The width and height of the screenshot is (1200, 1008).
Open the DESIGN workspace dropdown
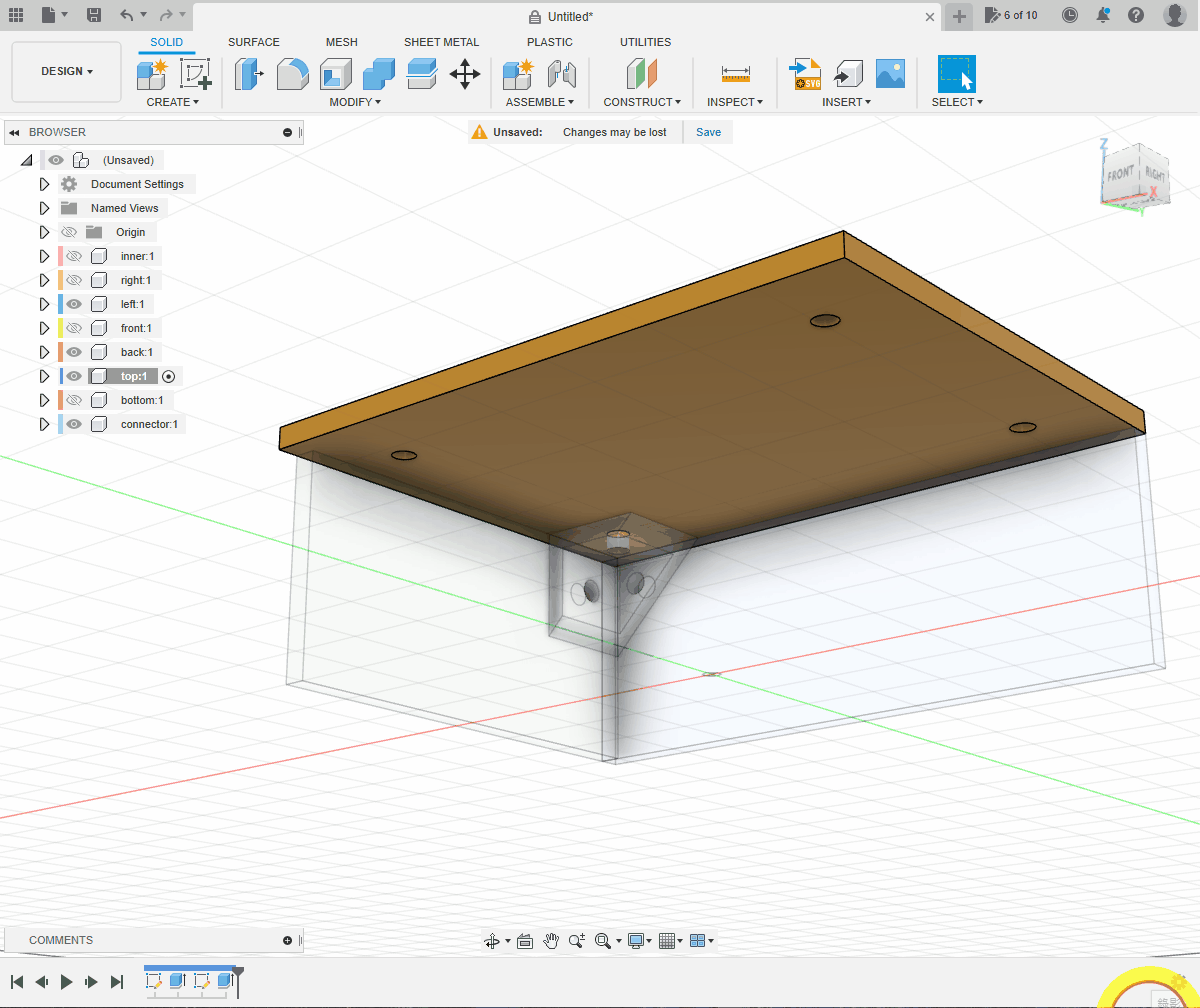click(x=66, y=72)
